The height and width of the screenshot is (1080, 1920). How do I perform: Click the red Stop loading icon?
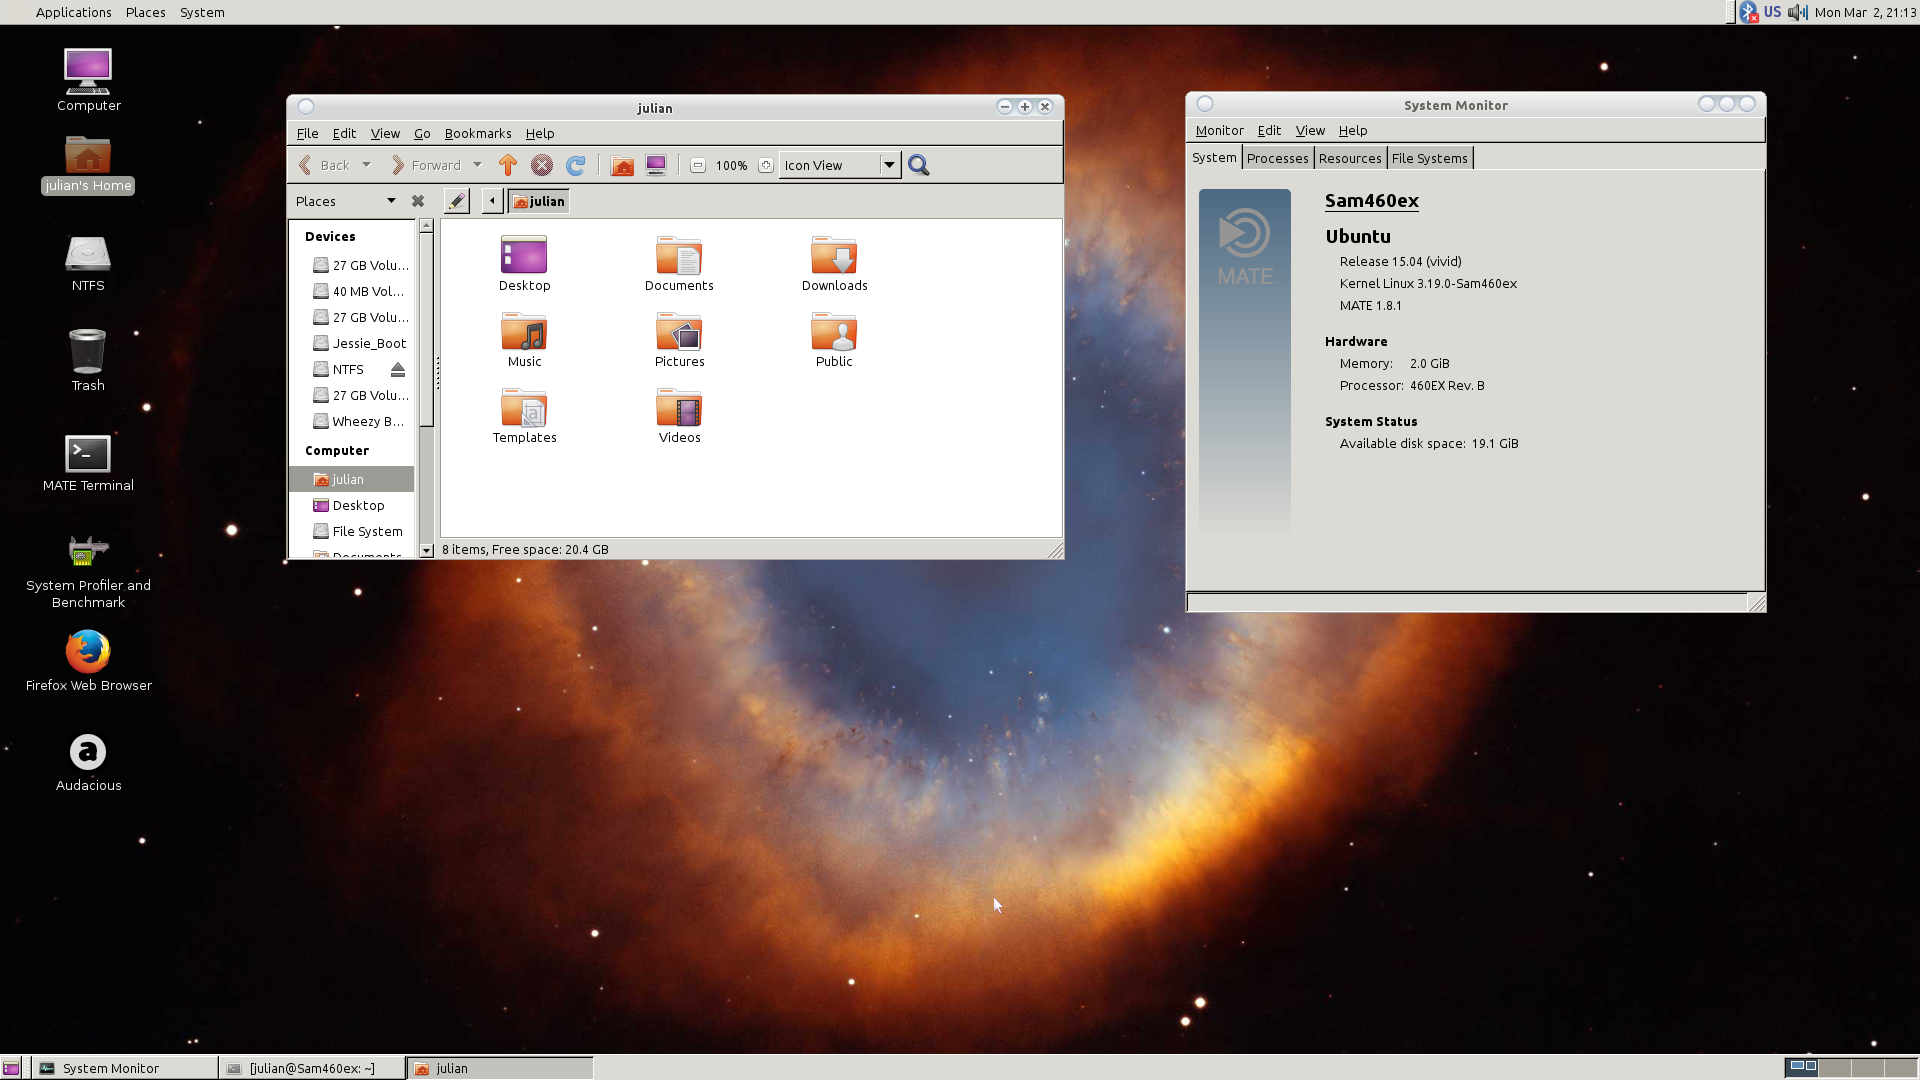[x=541, y=165]
